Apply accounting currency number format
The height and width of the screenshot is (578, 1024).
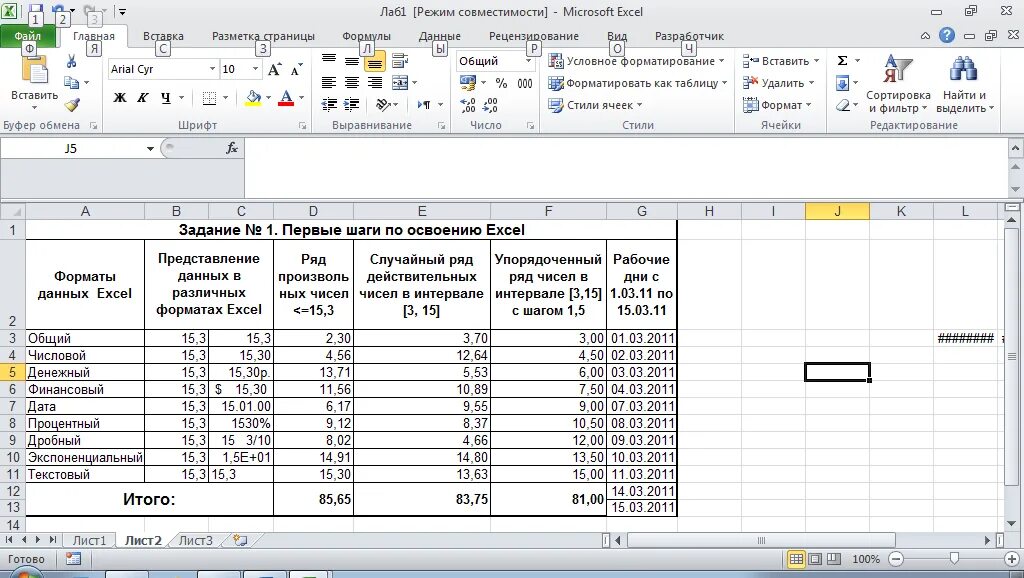(468, 83)
